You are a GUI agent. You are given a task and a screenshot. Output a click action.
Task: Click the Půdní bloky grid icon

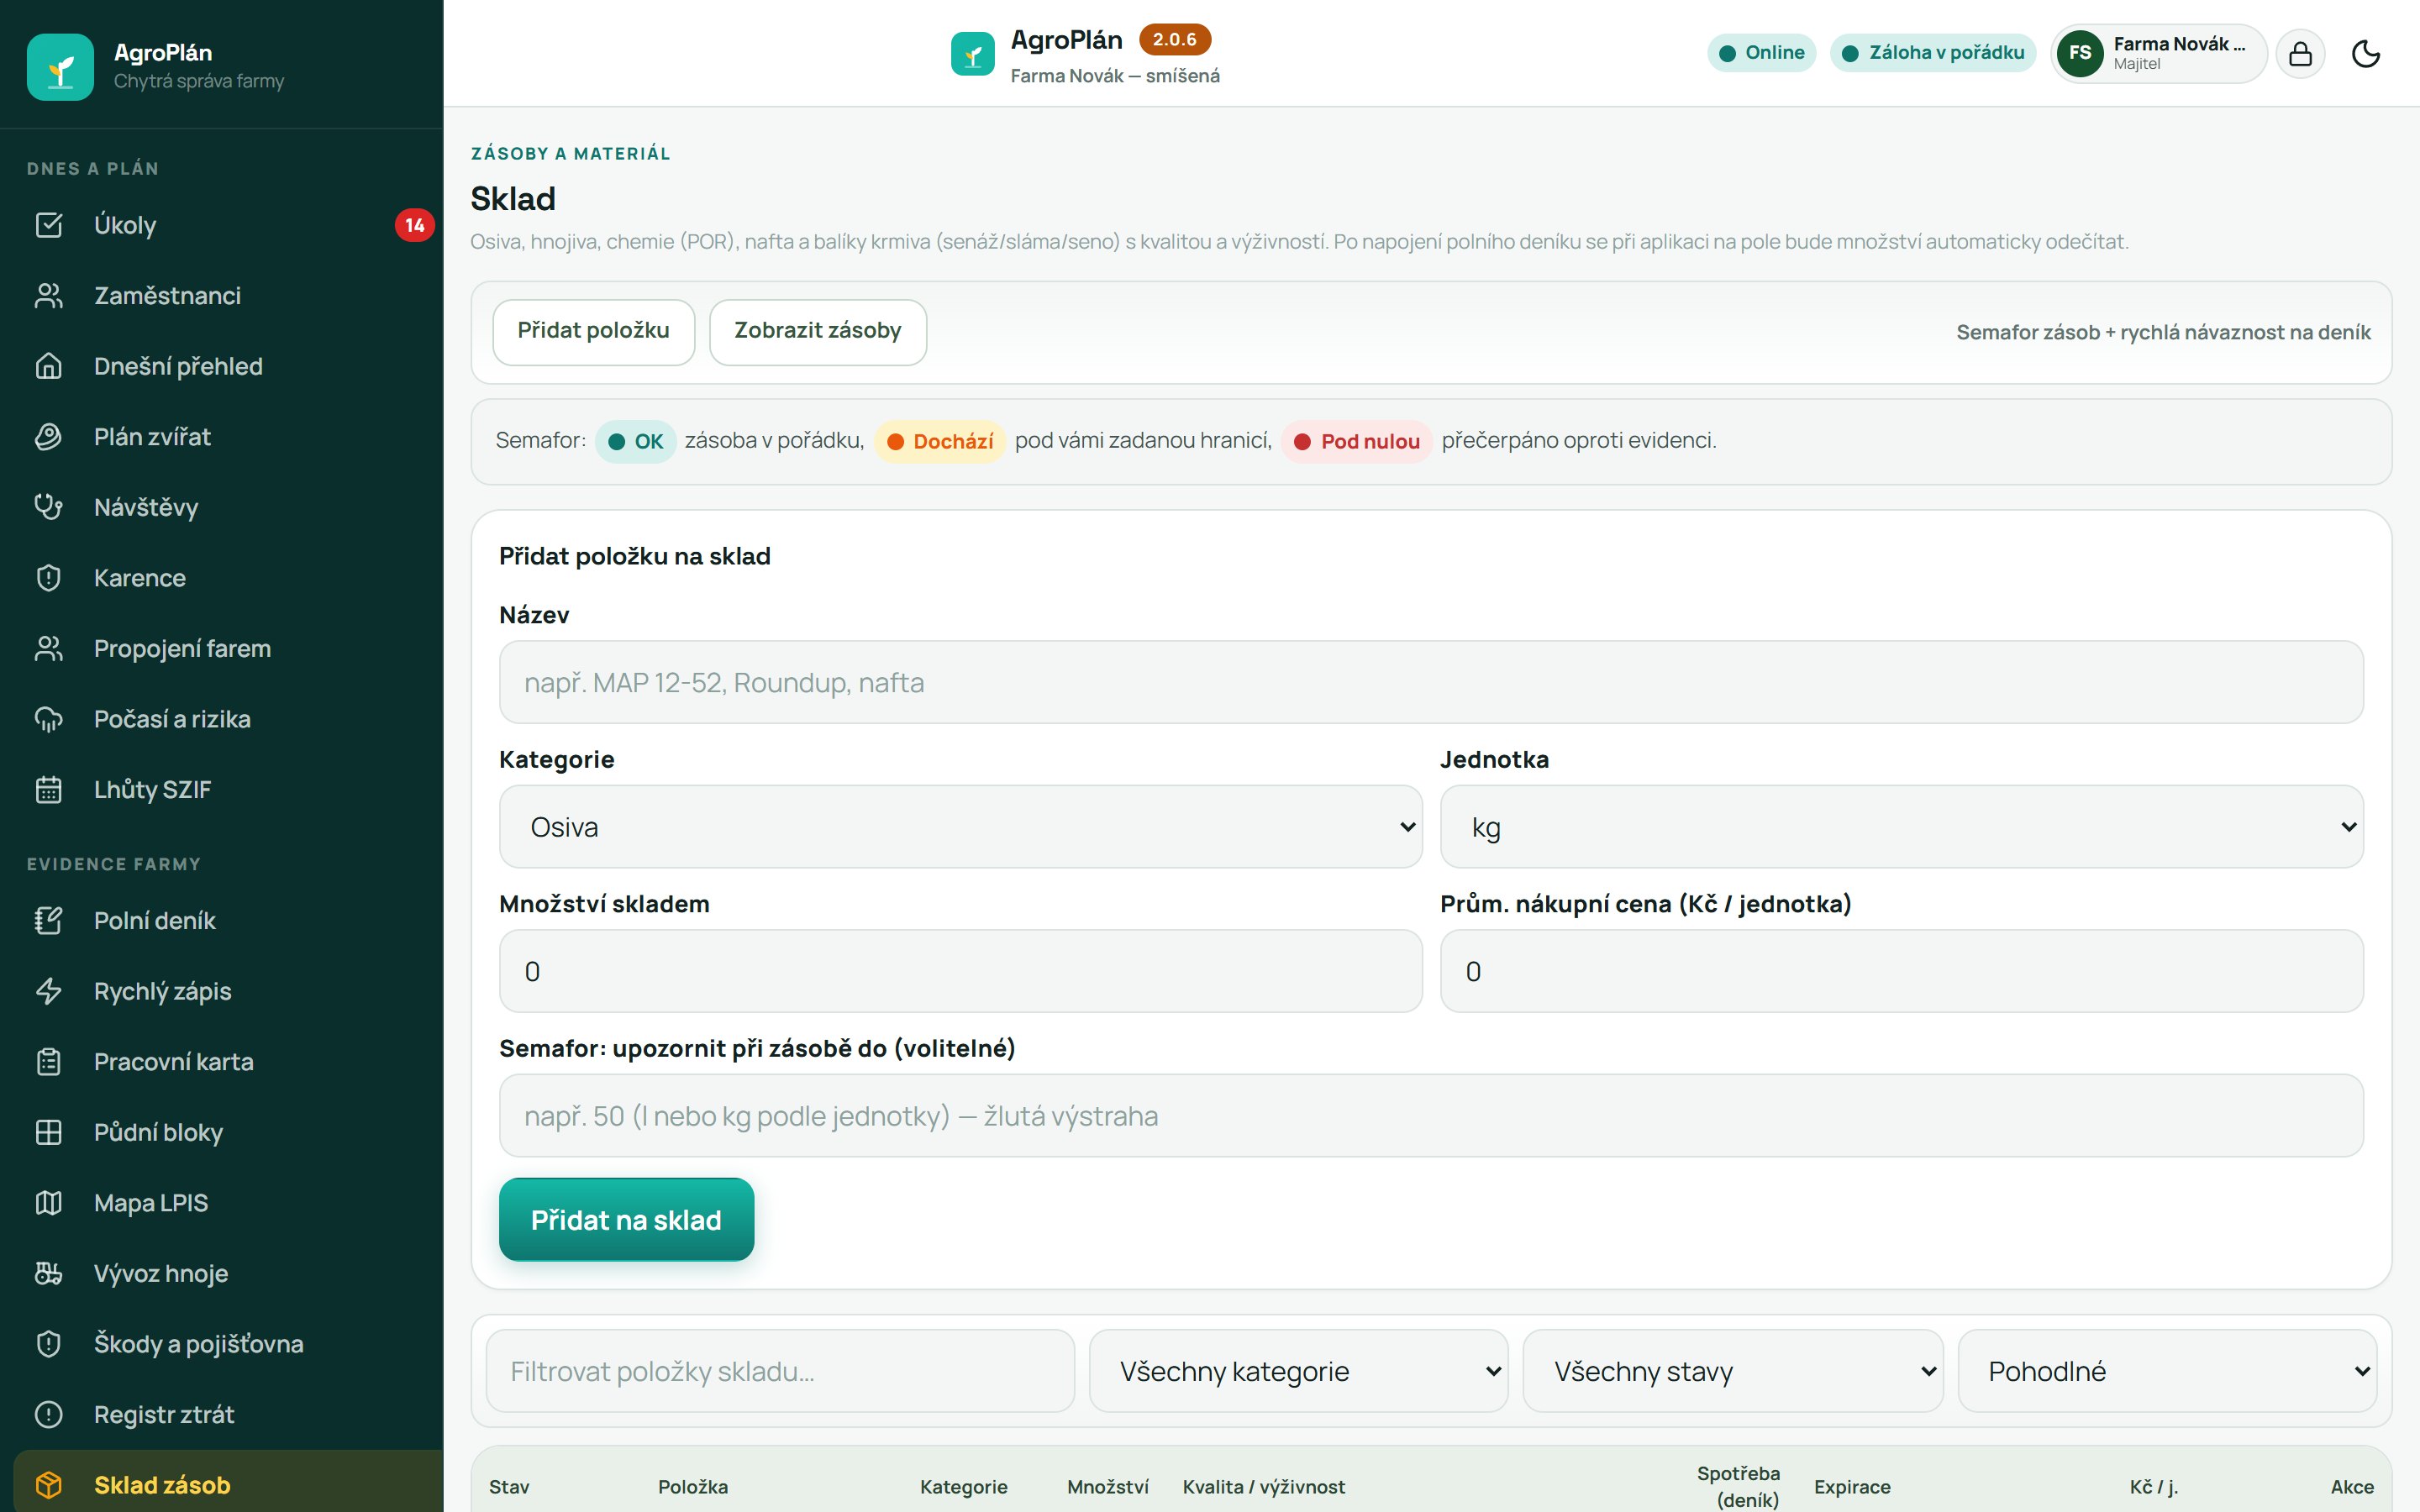click(x=48, y=1132)
